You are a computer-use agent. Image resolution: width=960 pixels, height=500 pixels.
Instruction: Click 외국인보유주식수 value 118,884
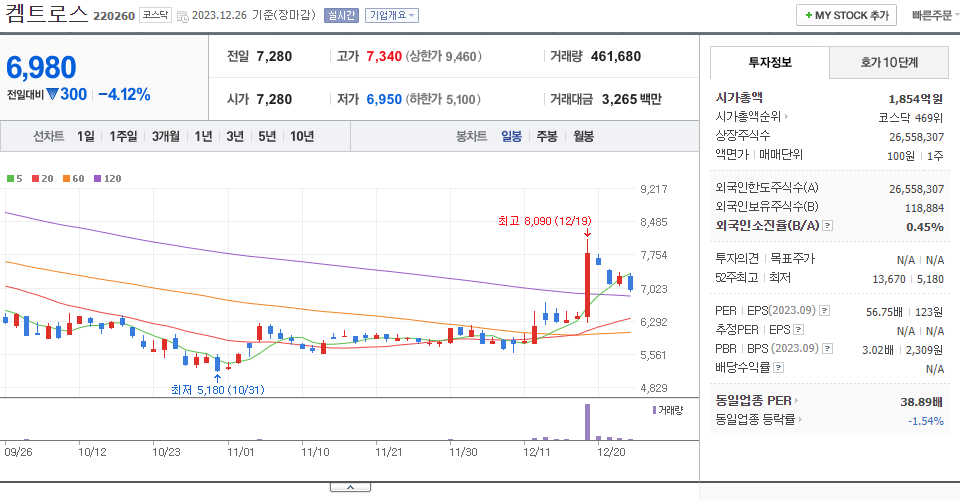tap(924, 208)
